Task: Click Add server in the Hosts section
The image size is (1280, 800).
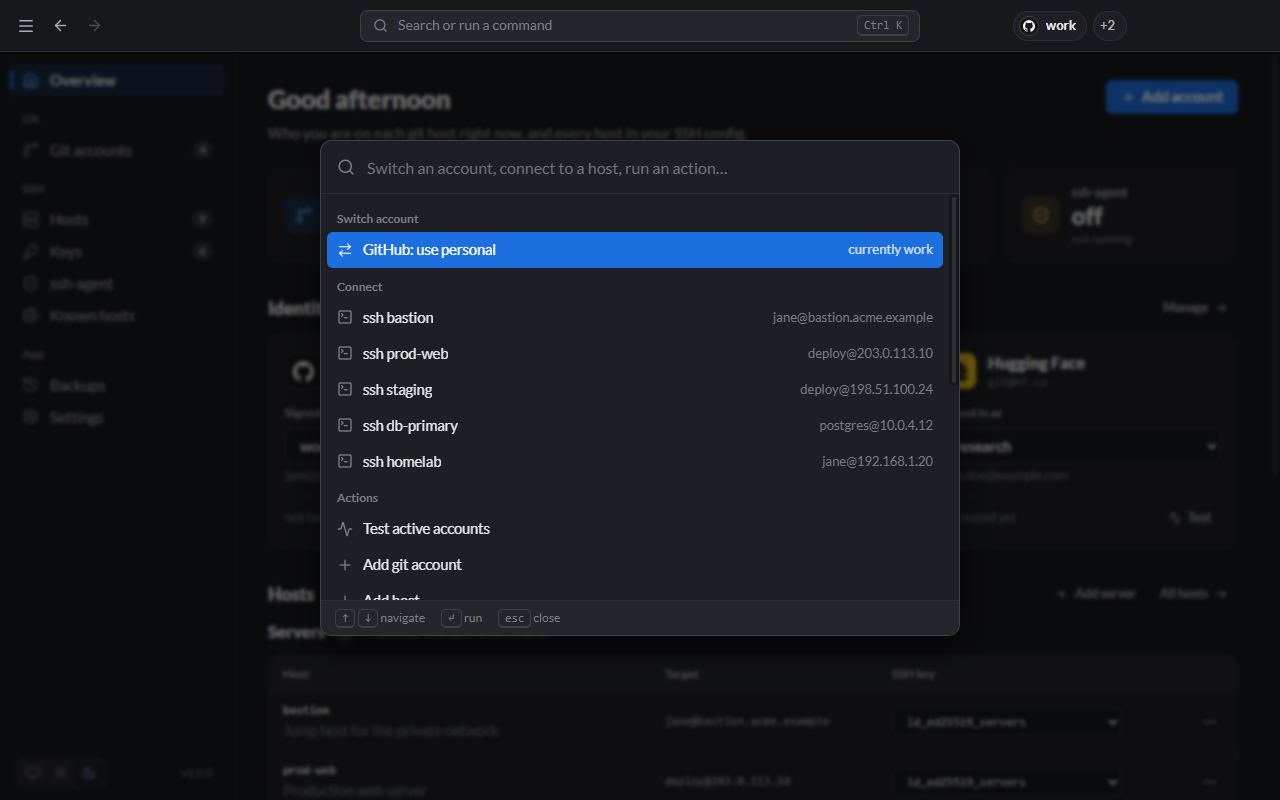Action: (1096, 593)
